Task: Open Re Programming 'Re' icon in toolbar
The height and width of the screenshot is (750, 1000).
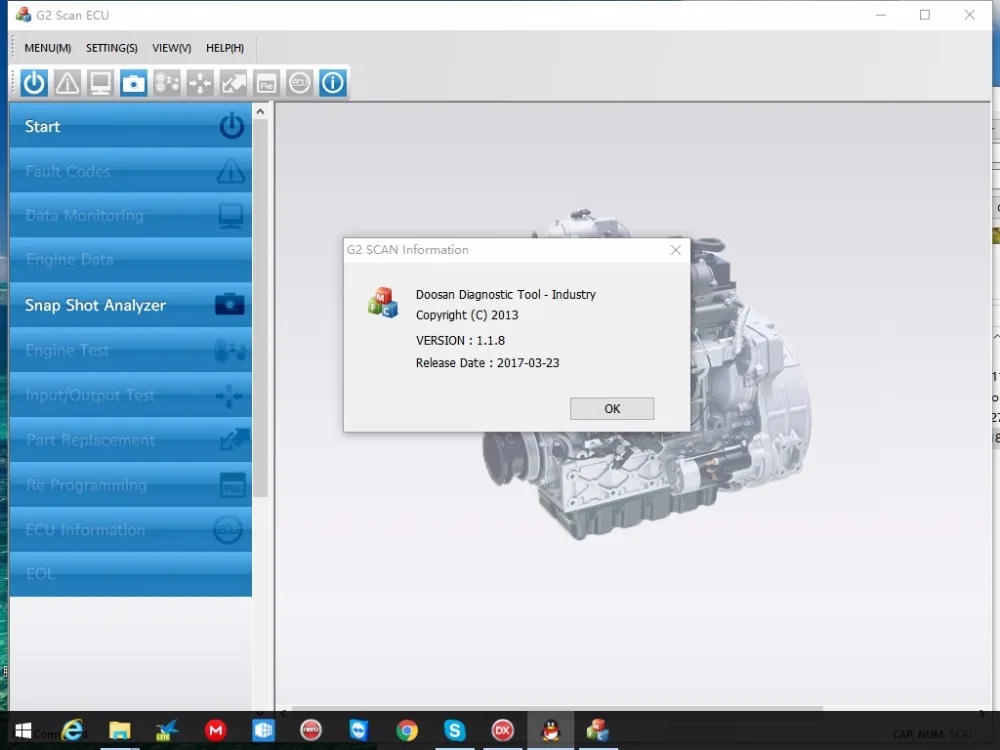Action: (266, 83)
